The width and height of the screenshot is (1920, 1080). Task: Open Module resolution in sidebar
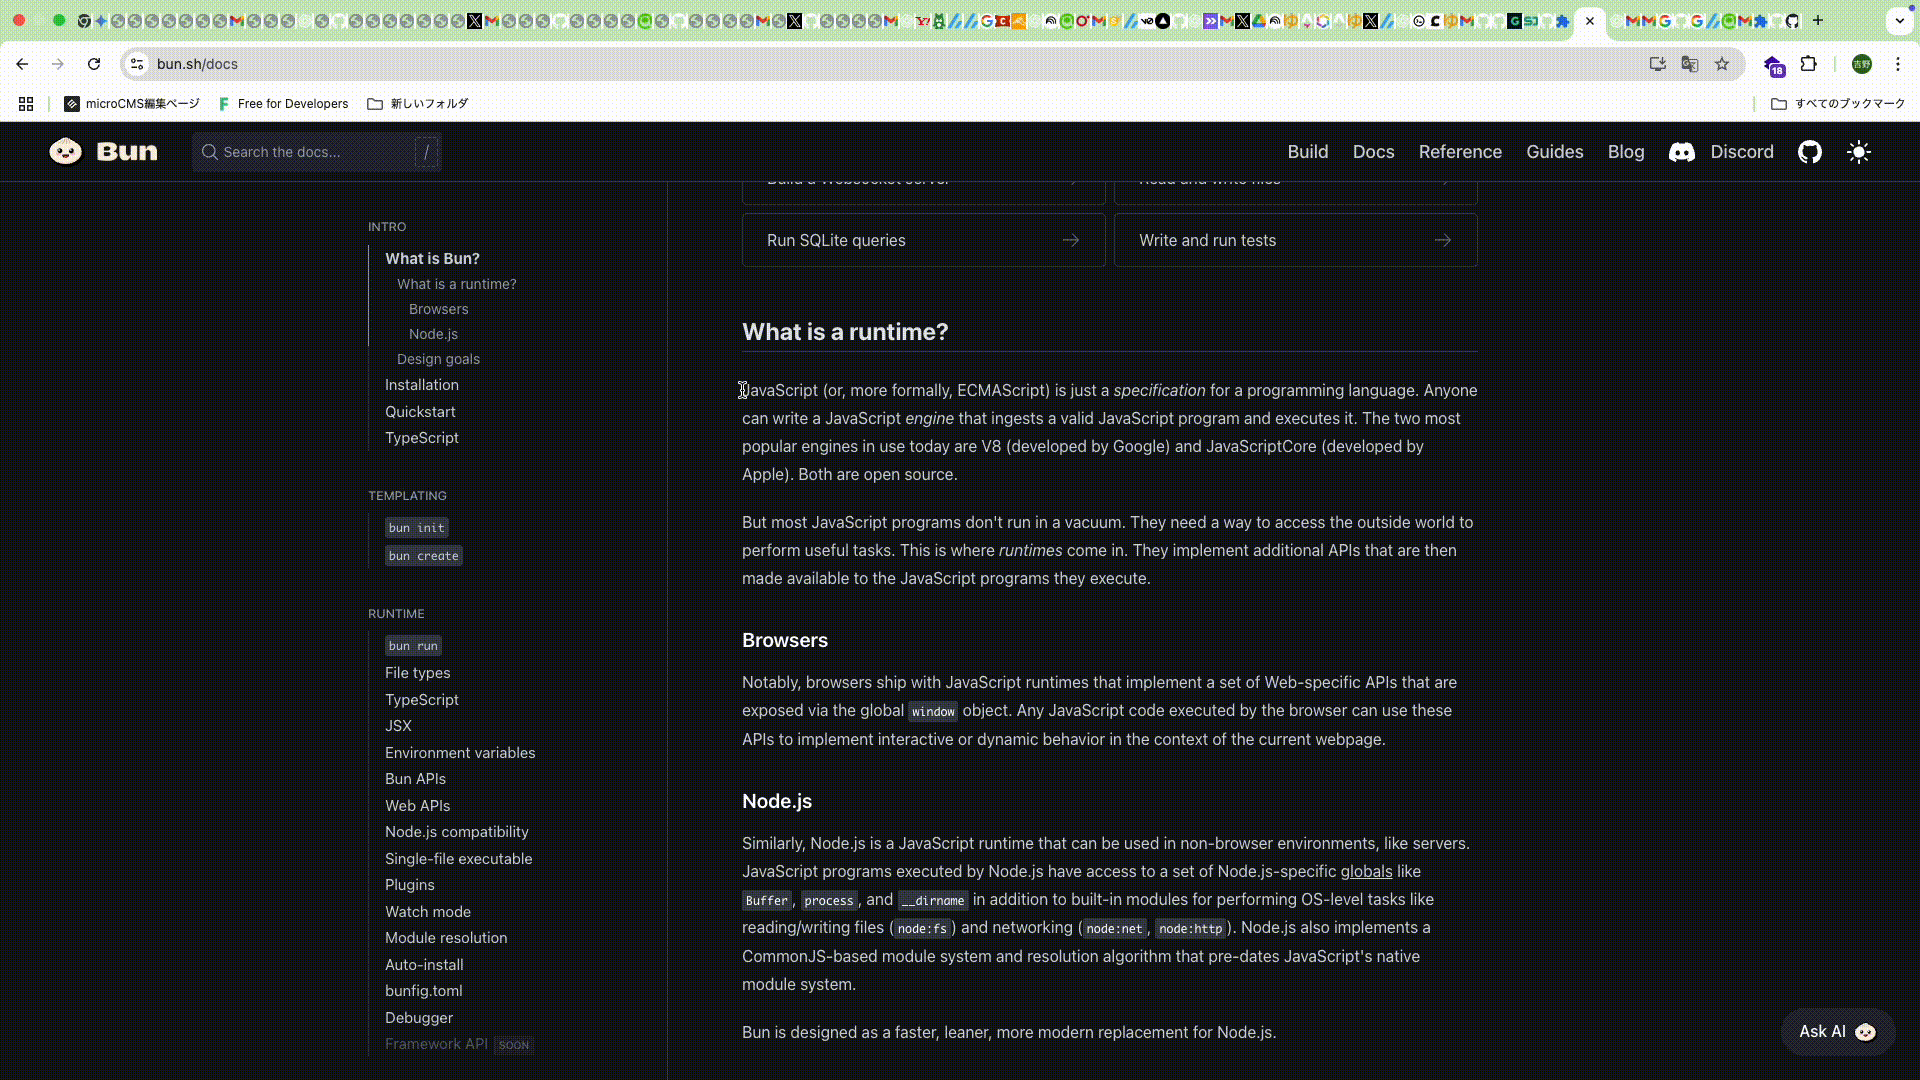coord(446,938)
